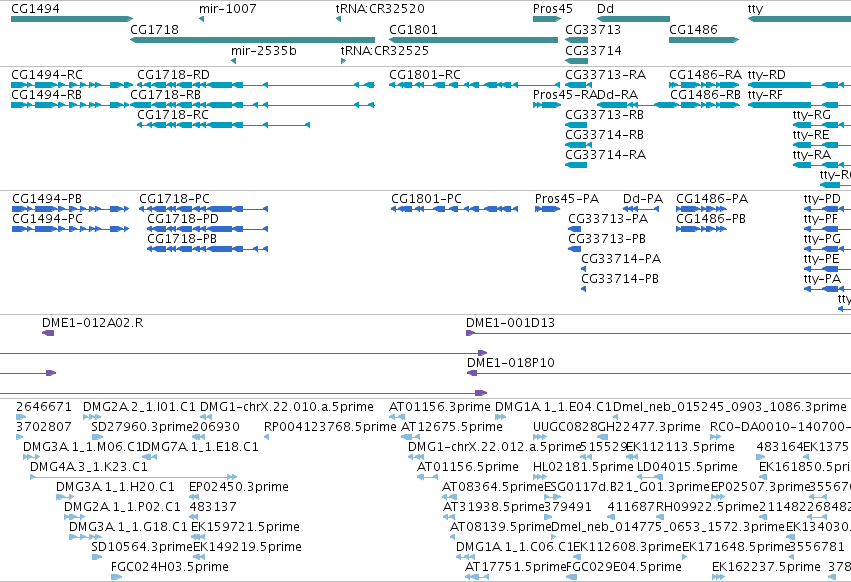Viewport: 851px width, 582px height.
Task: Select the CG1486 gene label
Action: (693, 29)
